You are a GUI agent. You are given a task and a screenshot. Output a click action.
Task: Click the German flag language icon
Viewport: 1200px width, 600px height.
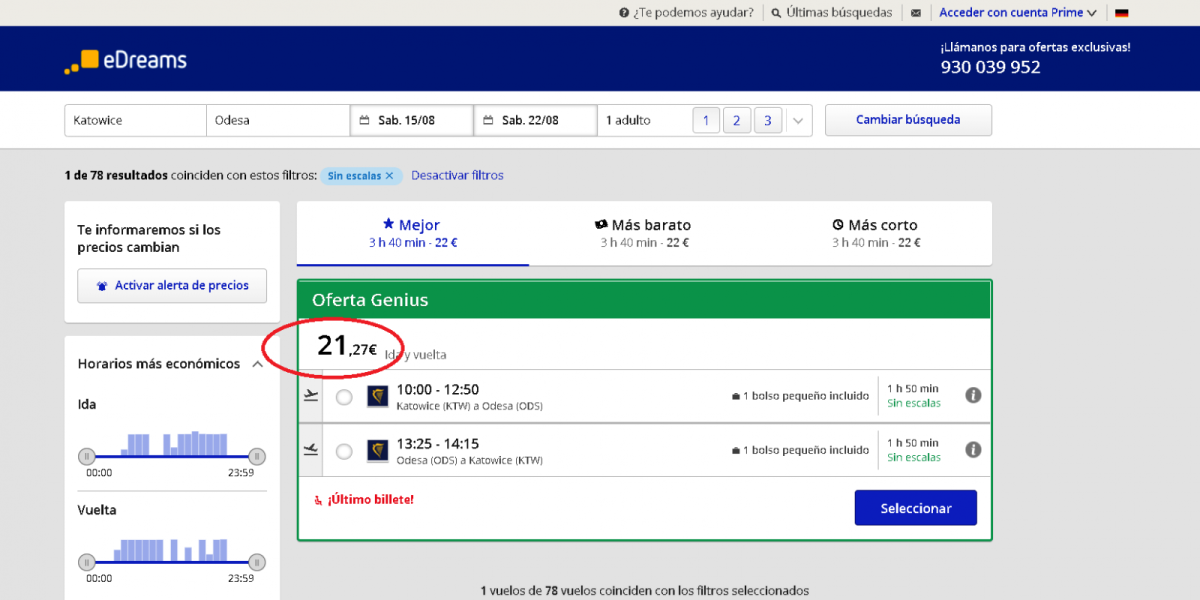pos(1122,13)
